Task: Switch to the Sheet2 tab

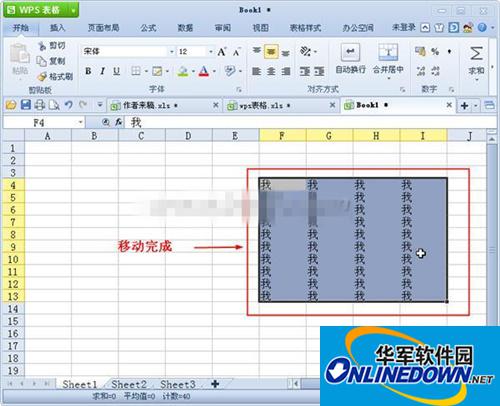Action: pyautogui.click(x=129, y=385)
